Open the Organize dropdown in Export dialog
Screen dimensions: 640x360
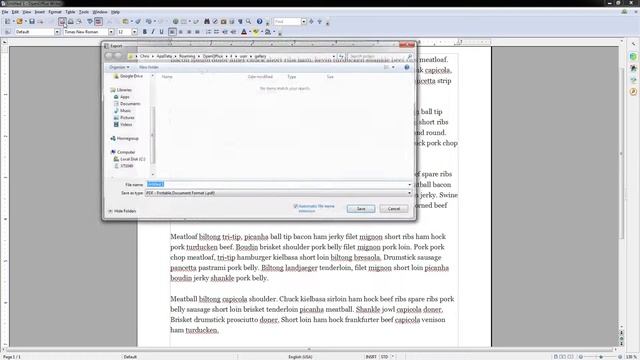click(x=119, y=67)
